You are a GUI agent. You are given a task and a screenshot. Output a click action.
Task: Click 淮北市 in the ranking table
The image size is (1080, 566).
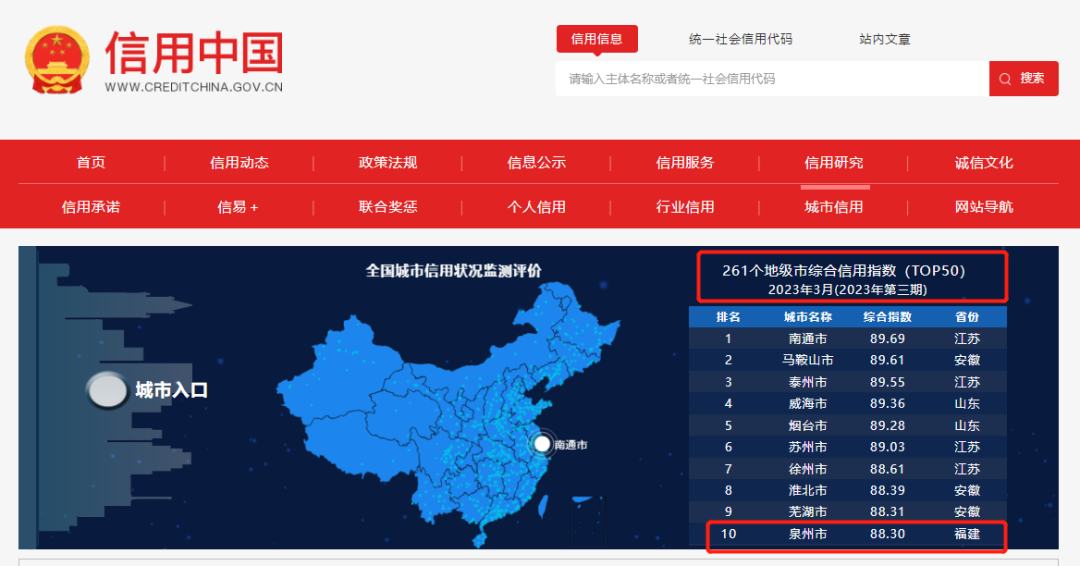point(808,490)
